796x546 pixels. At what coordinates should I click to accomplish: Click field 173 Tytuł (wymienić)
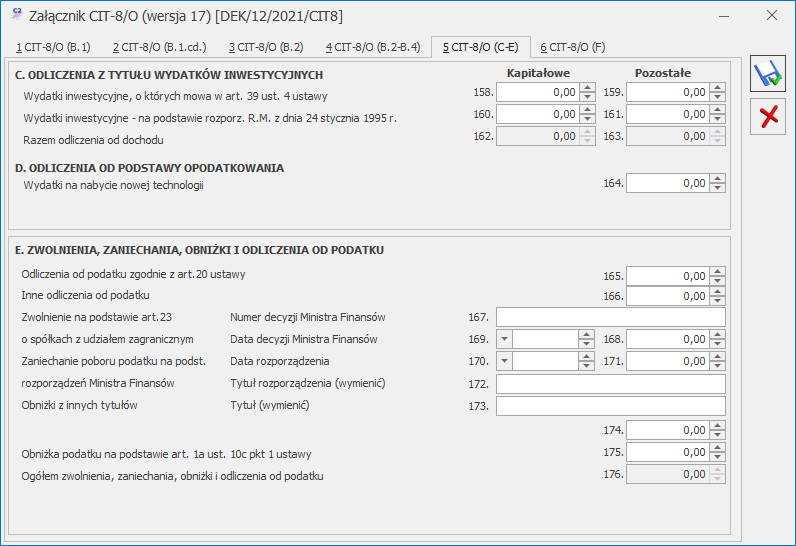(x=611, y=406)
